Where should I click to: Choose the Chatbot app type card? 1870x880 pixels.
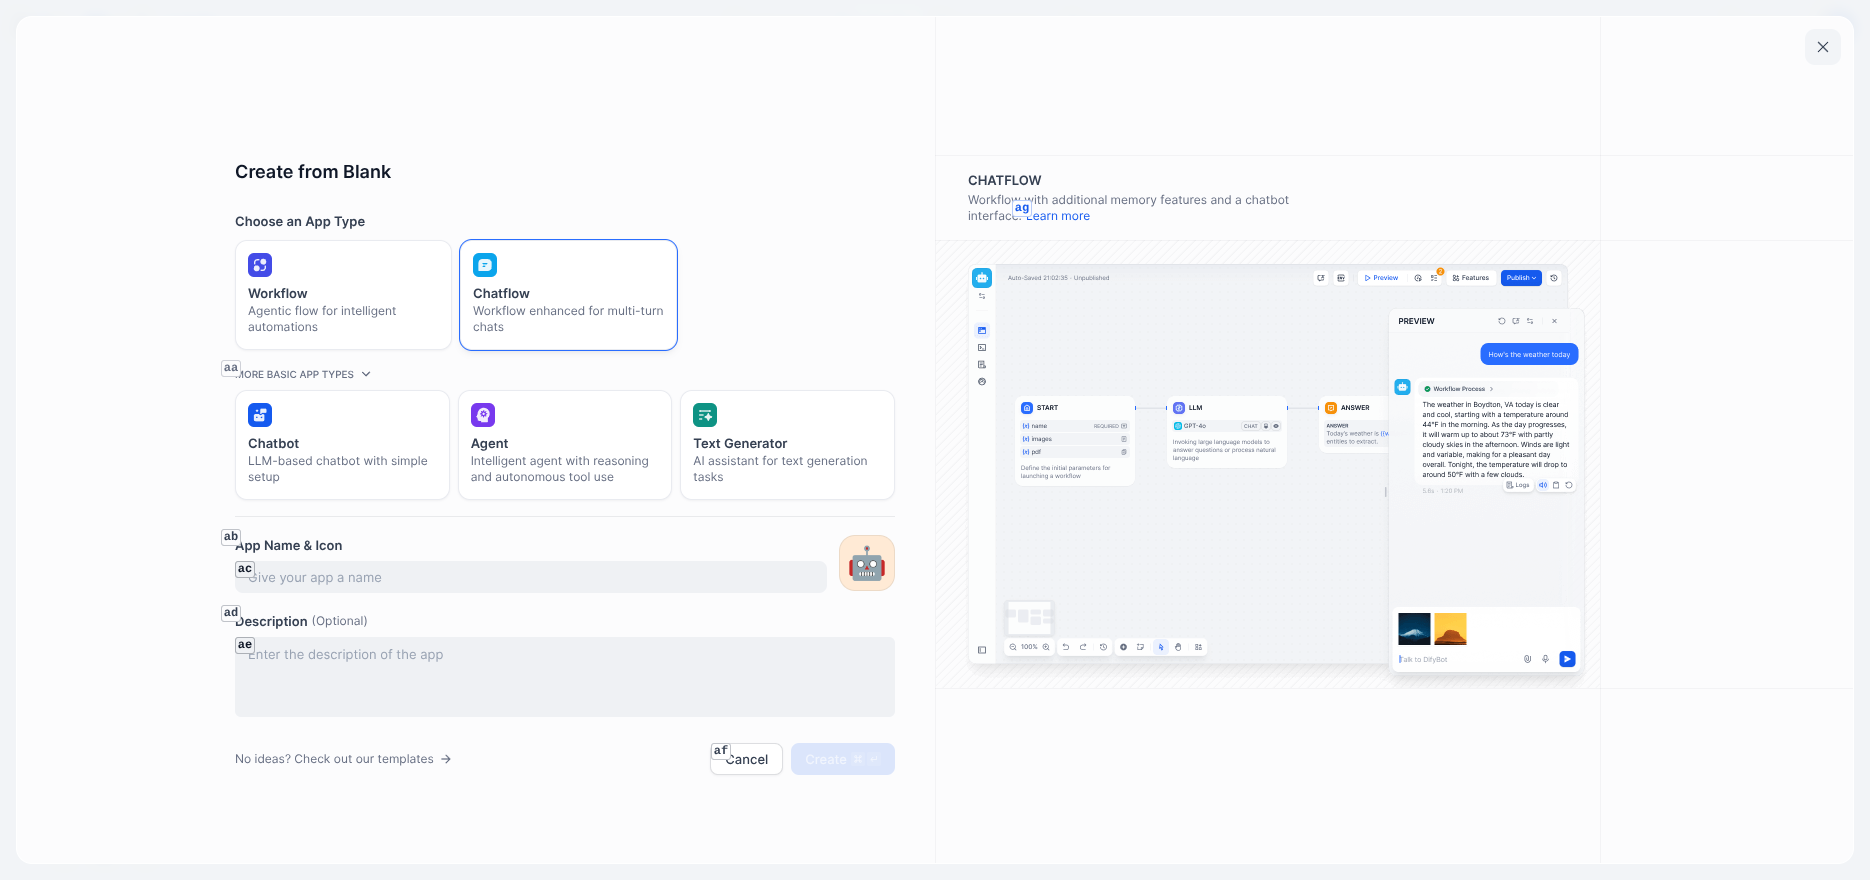(342, 445)
